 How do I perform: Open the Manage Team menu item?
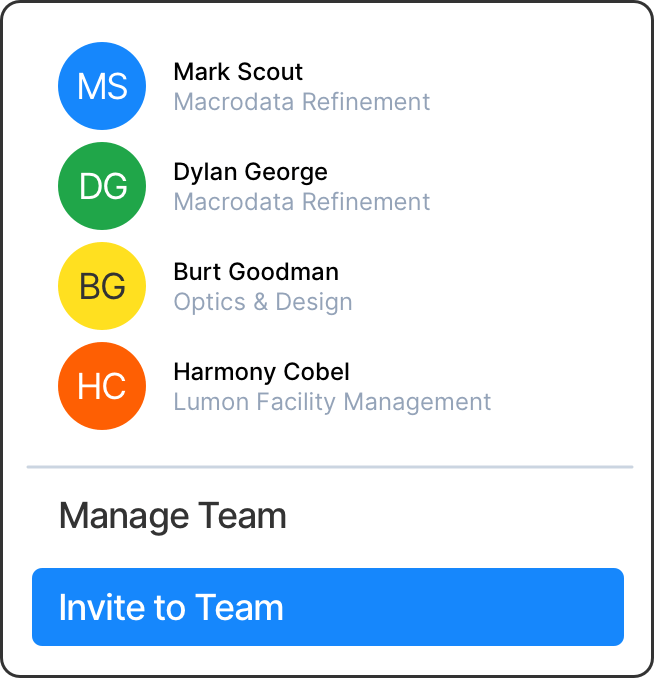pos(173,516)
